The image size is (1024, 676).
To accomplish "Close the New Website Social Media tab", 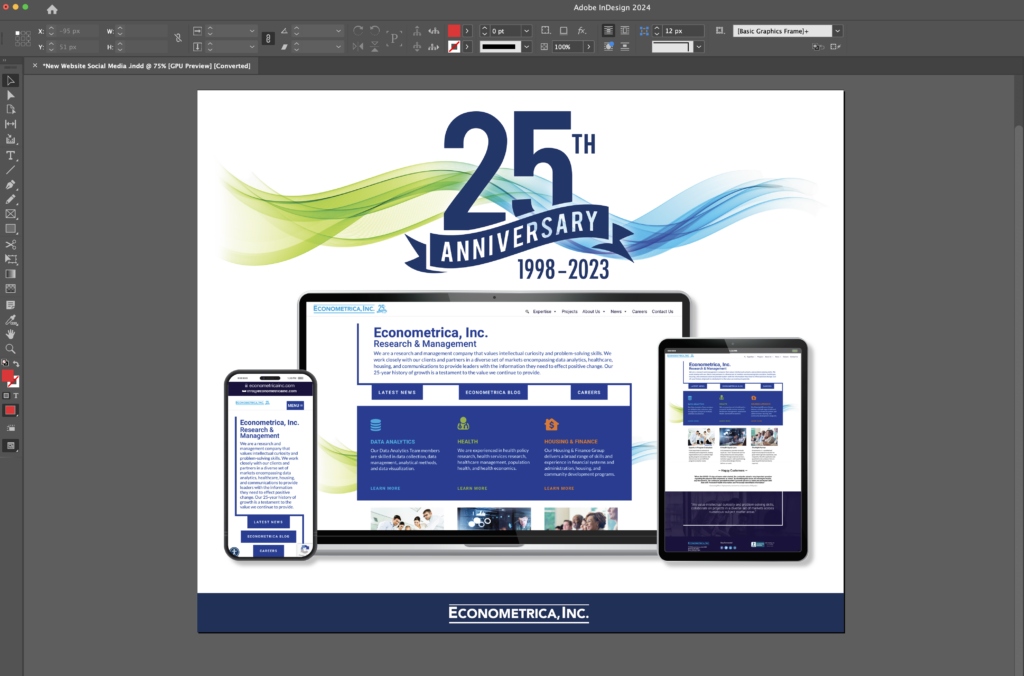I will click(35, 65).
